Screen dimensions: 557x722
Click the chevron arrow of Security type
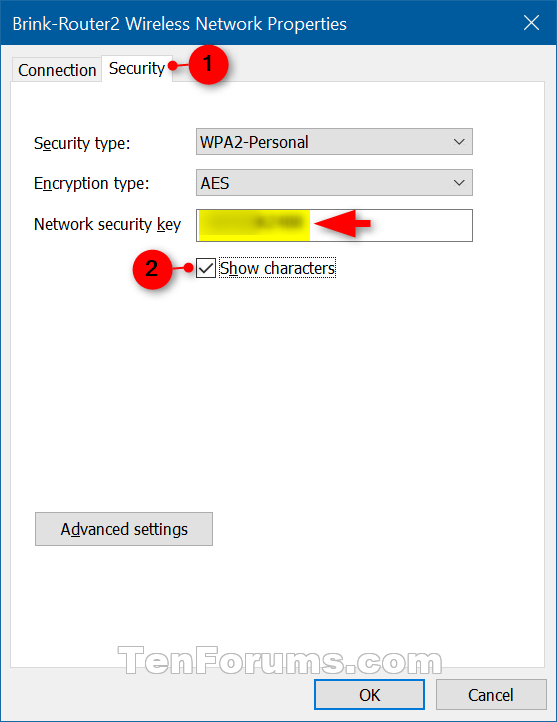point(459,142)
